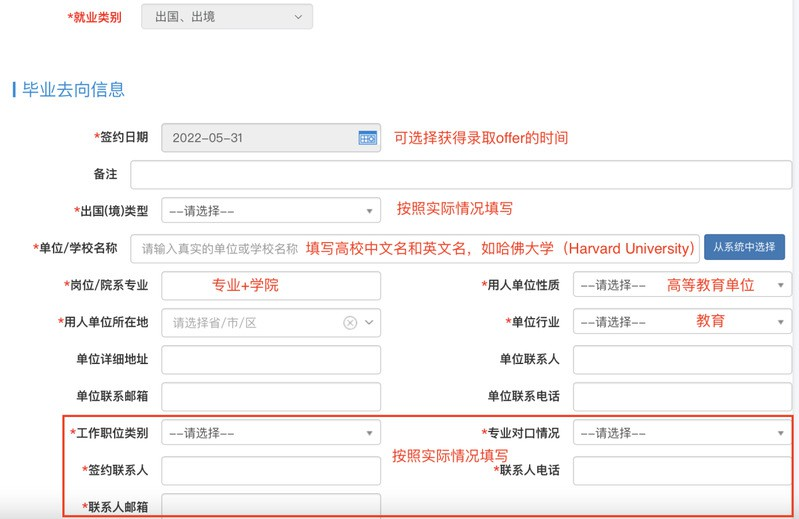
Task: Clear the 用人单位所在地 selection with X icon
Action: pyautogui.click(x=350, y=323)
